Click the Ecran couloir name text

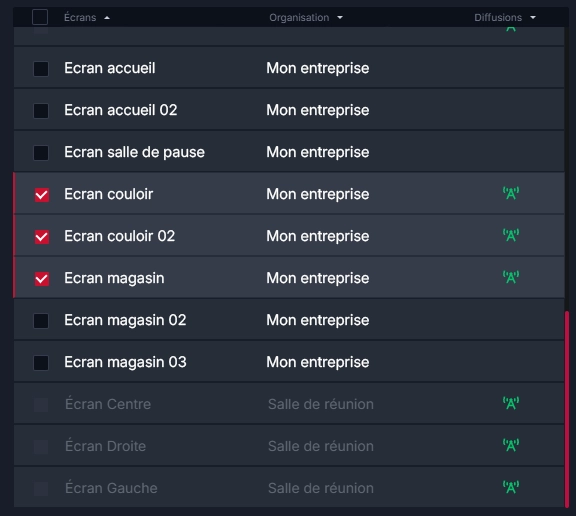coord(108,194)
